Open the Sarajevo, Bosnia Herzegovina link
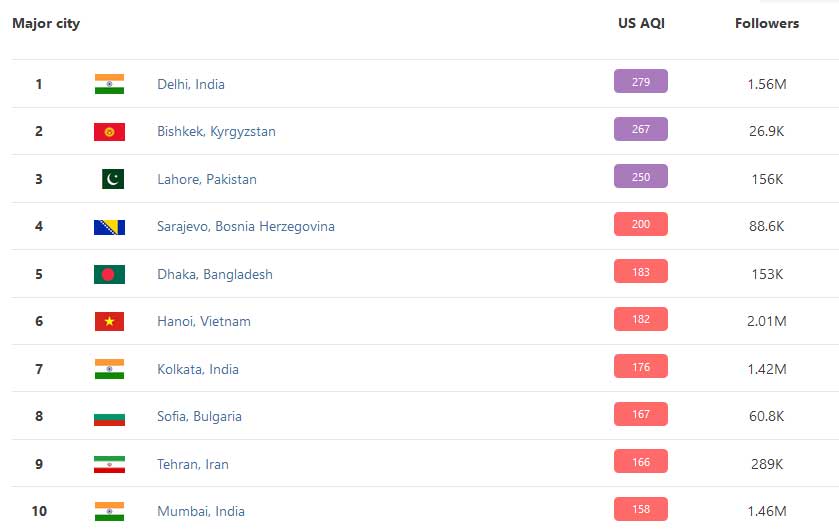Viewport: 839px width, 532px height. [x=246, y=227]
